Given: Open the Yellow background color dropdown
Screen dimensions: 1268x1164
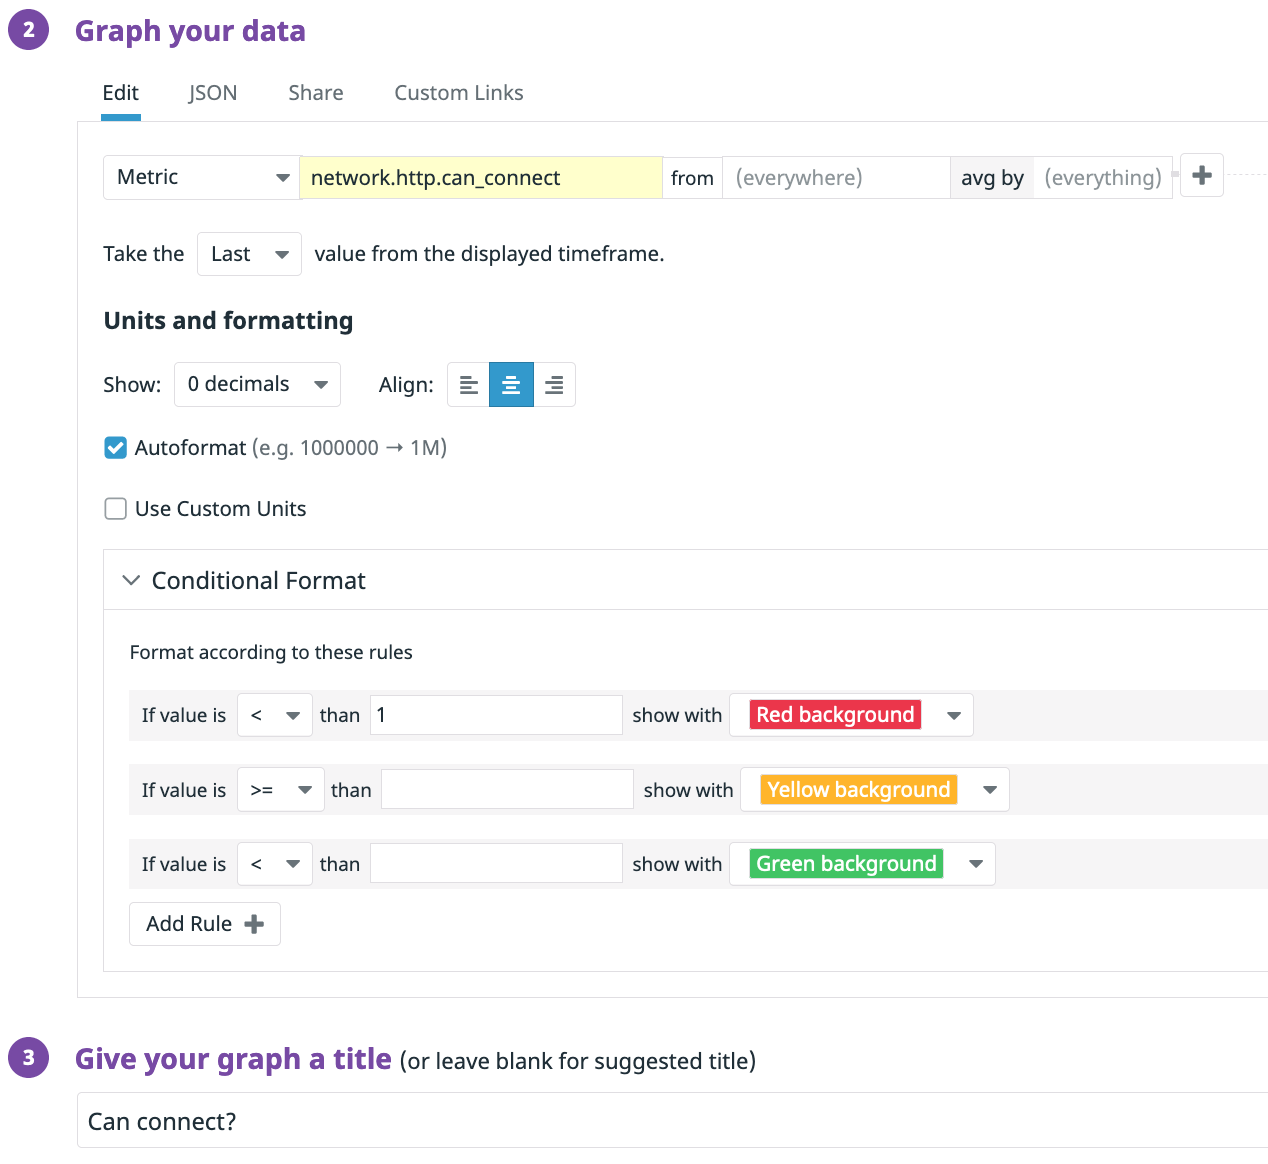Looking at the screenshot, I should (875, 790).
